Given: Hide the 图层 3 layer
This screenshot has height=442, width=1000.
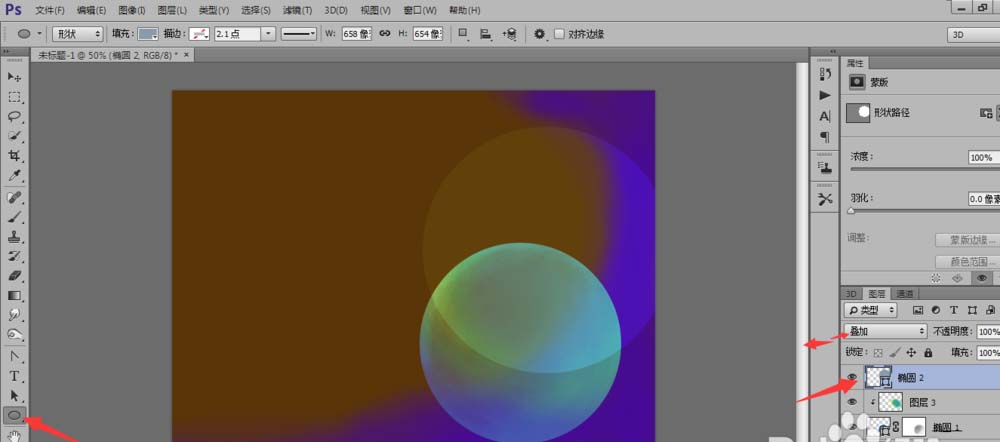Looking at the screenshot, I should tap(853, 402).
